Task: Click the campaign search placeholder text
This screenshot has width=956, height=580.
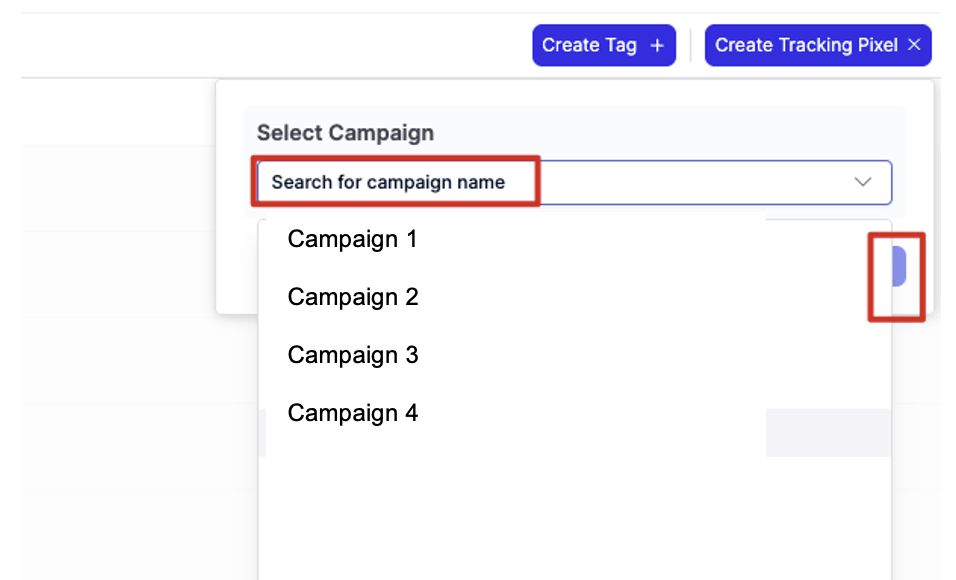Action: tap(388, 182)
